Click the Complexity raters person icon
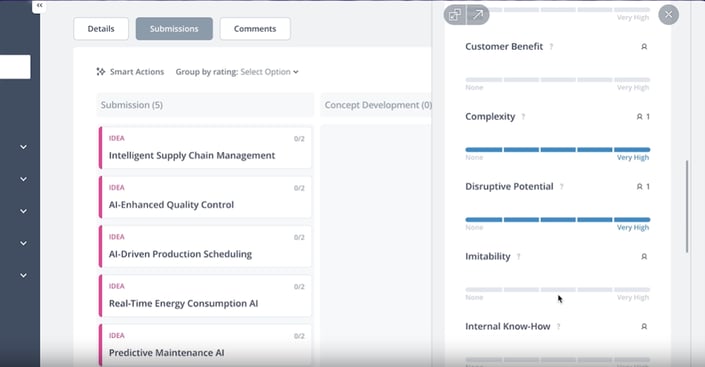 tap(639, 117)
